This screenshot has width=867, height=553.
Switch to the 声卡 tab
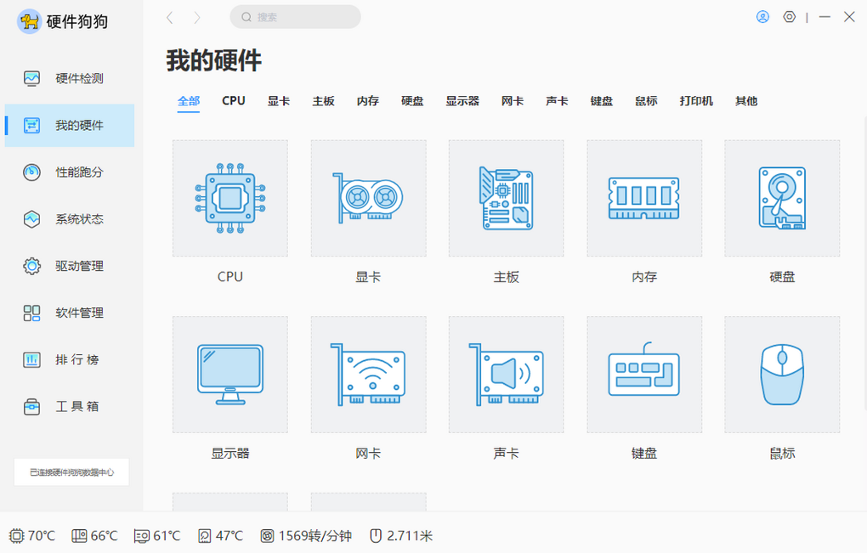click(x=557, y=101)
